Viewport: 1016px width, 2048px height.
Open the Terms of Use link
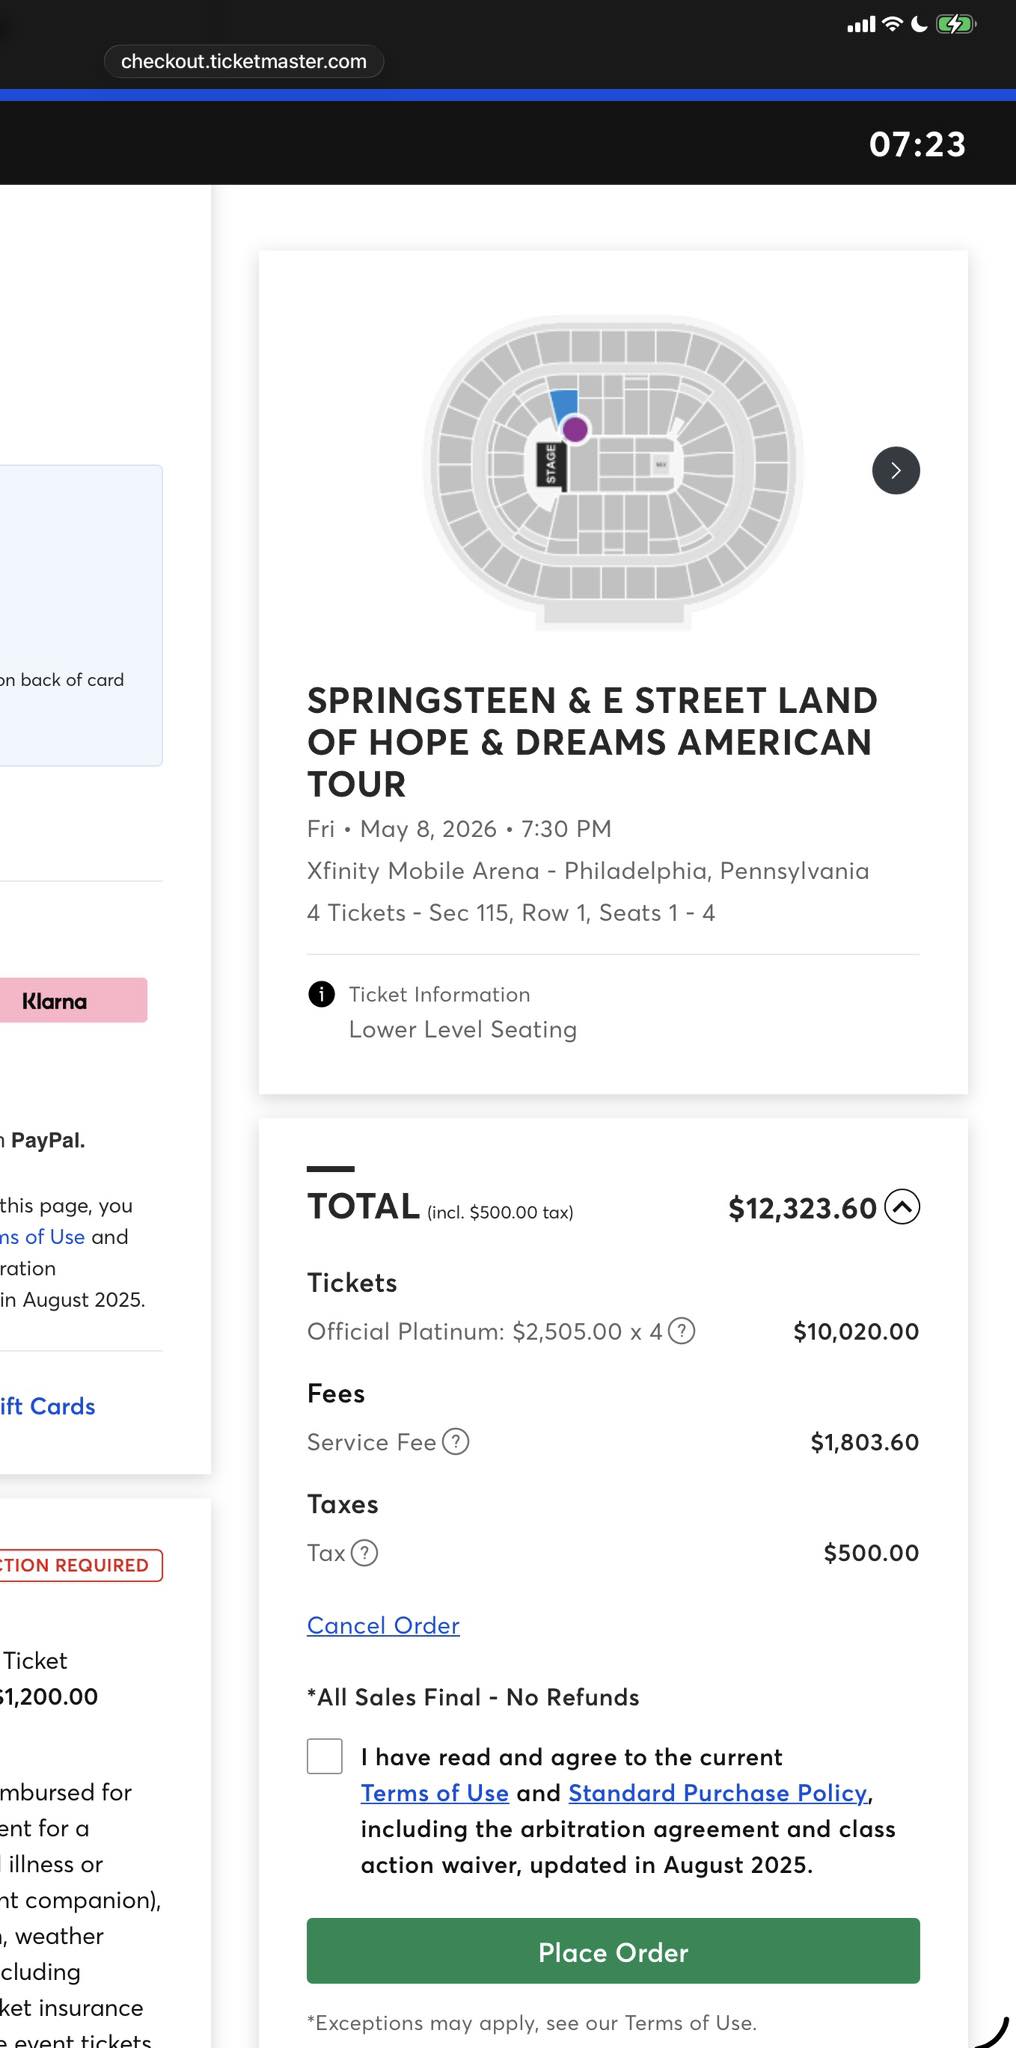tap(434, 1793)
